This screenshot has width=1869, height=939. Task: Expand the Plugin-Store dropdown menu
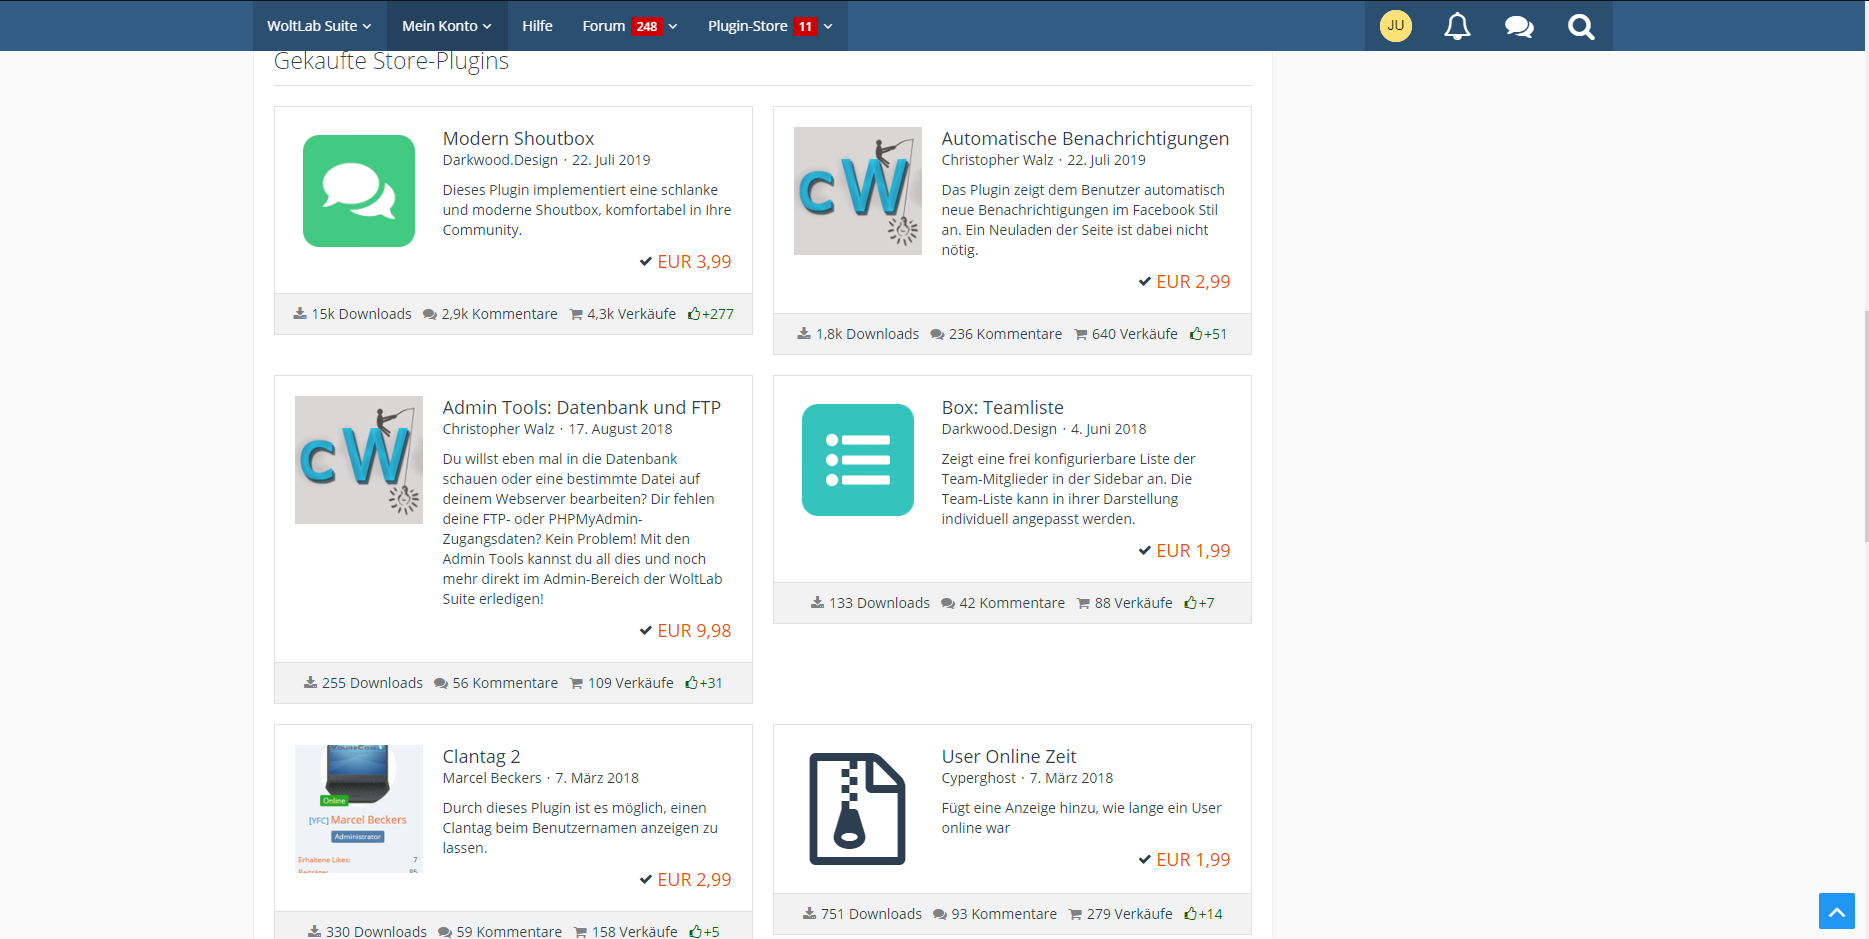(x=770, y=26)
